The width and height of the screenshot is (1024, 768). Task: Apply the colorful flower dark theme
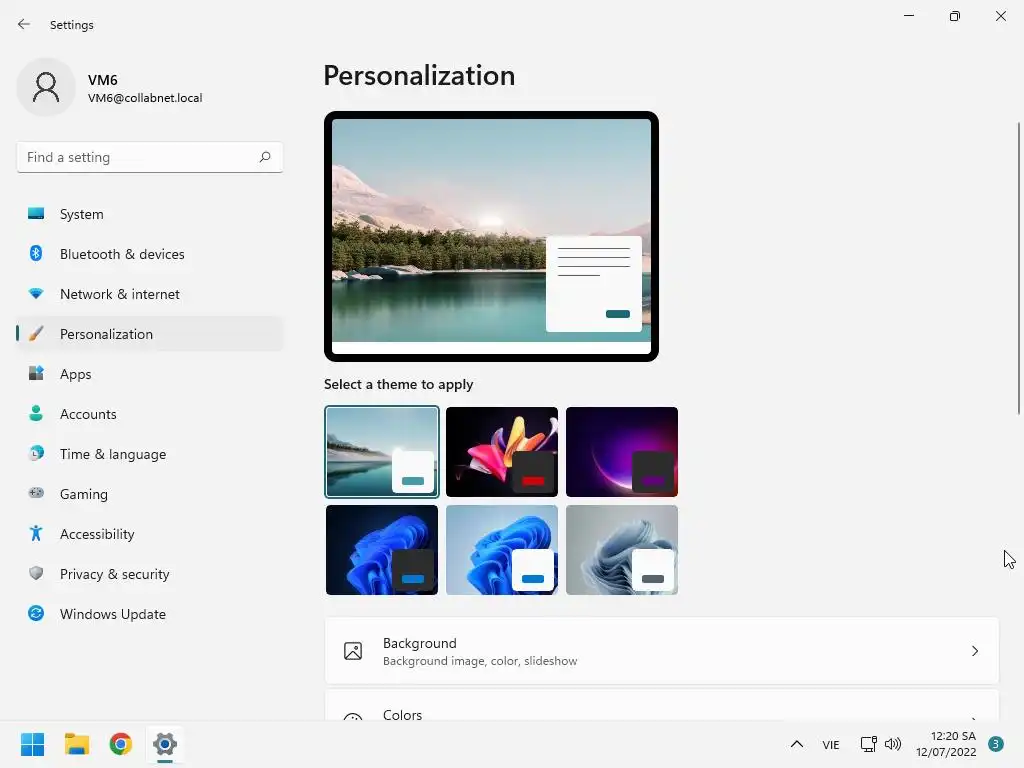(502, 452)
